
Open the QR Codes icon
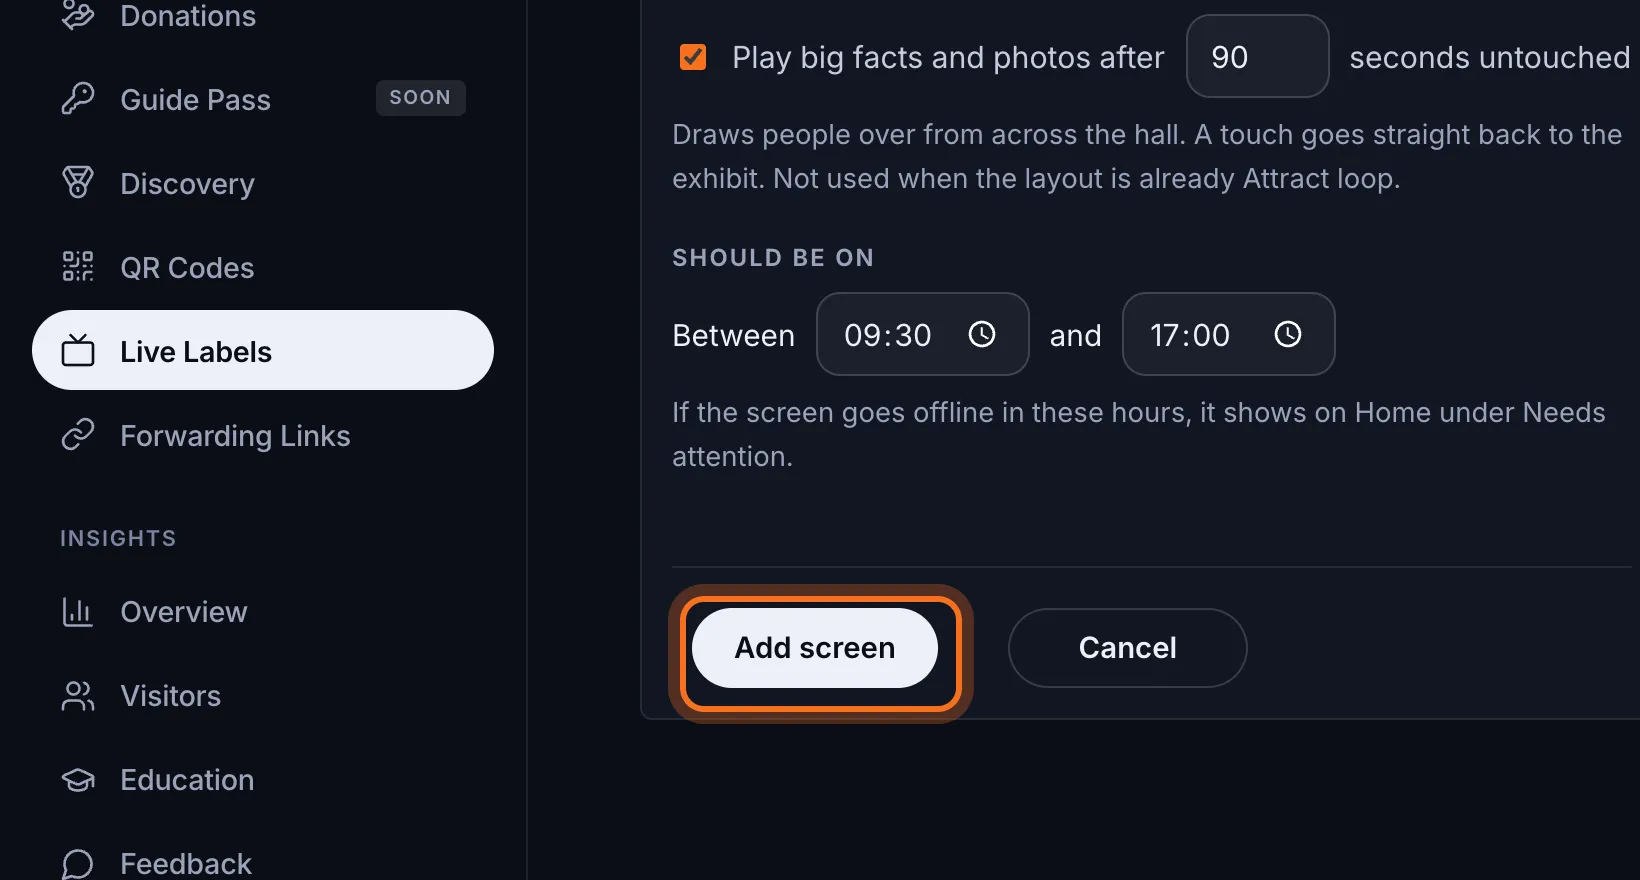(x=78, y=267)
